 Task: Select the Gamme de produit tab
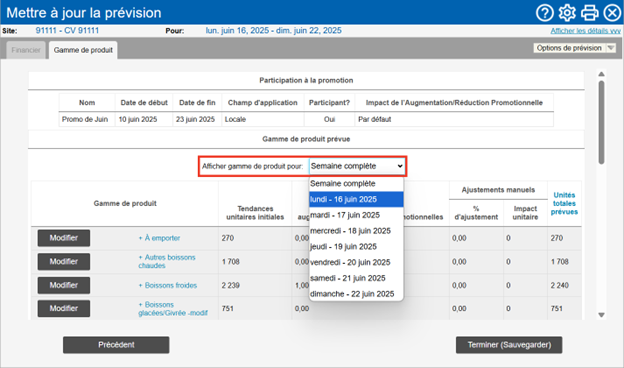(83, 50)
